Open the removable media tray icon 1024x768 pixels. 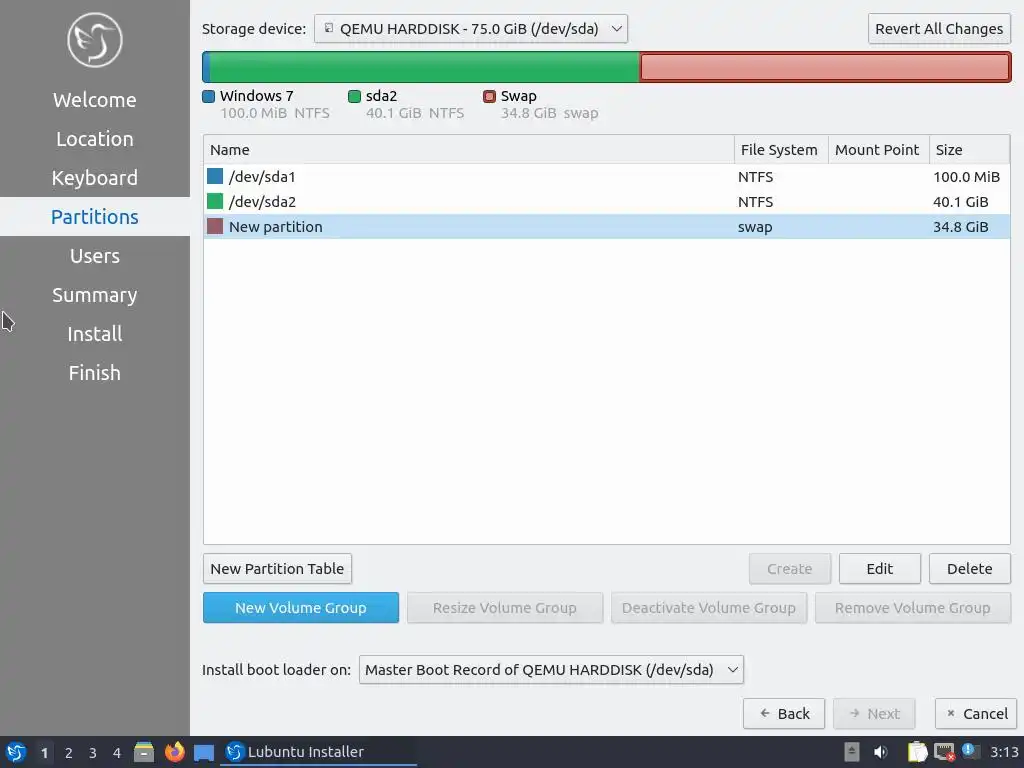pyautogui.click(x=852, y=752)
